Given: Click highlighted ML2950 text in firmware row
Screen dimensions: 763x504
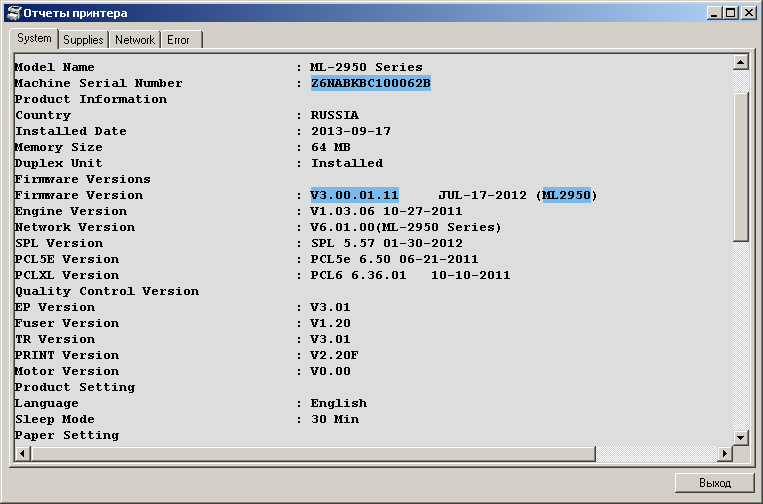Looking at the screenshot, I should coord(566,195).
